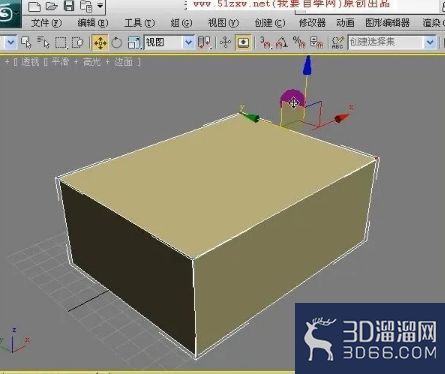Open the 视图(V) menu
Image resolution: width=445 pixels, height=374 pixels.
(223, 23)
